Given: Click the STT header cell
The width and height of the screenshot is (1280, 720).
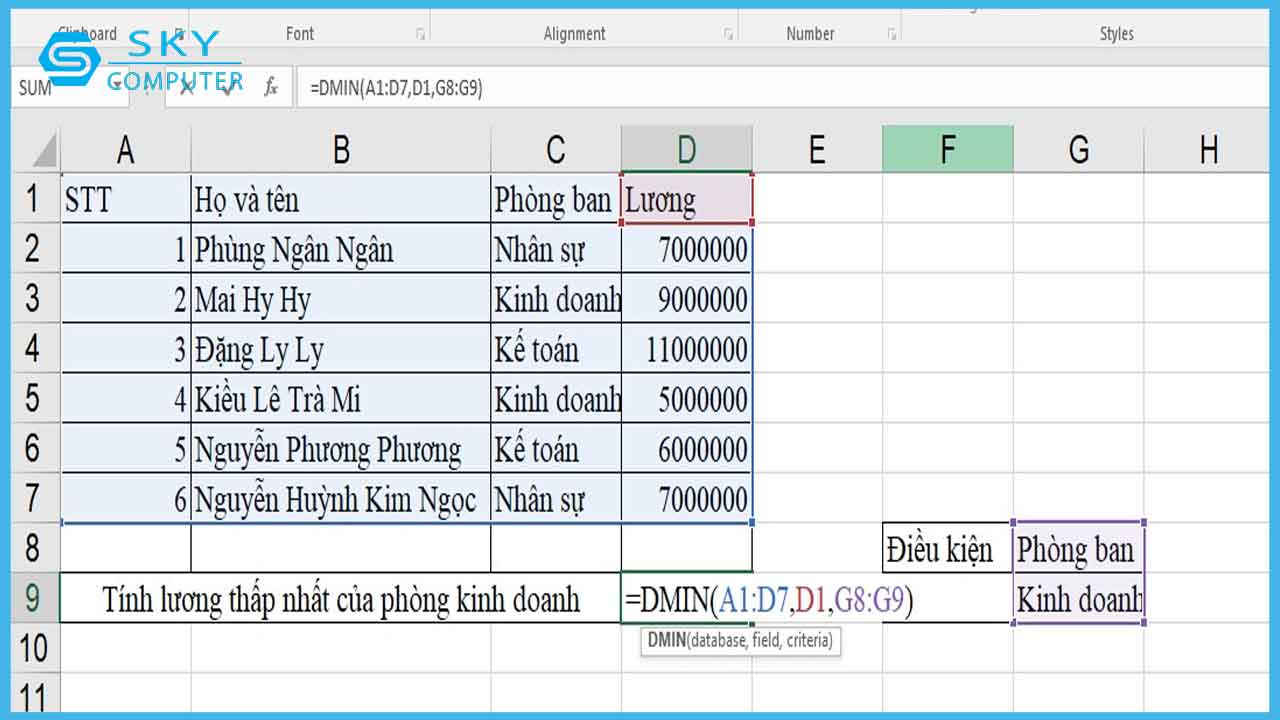Looking at the screenshot, I should (125, 199).
